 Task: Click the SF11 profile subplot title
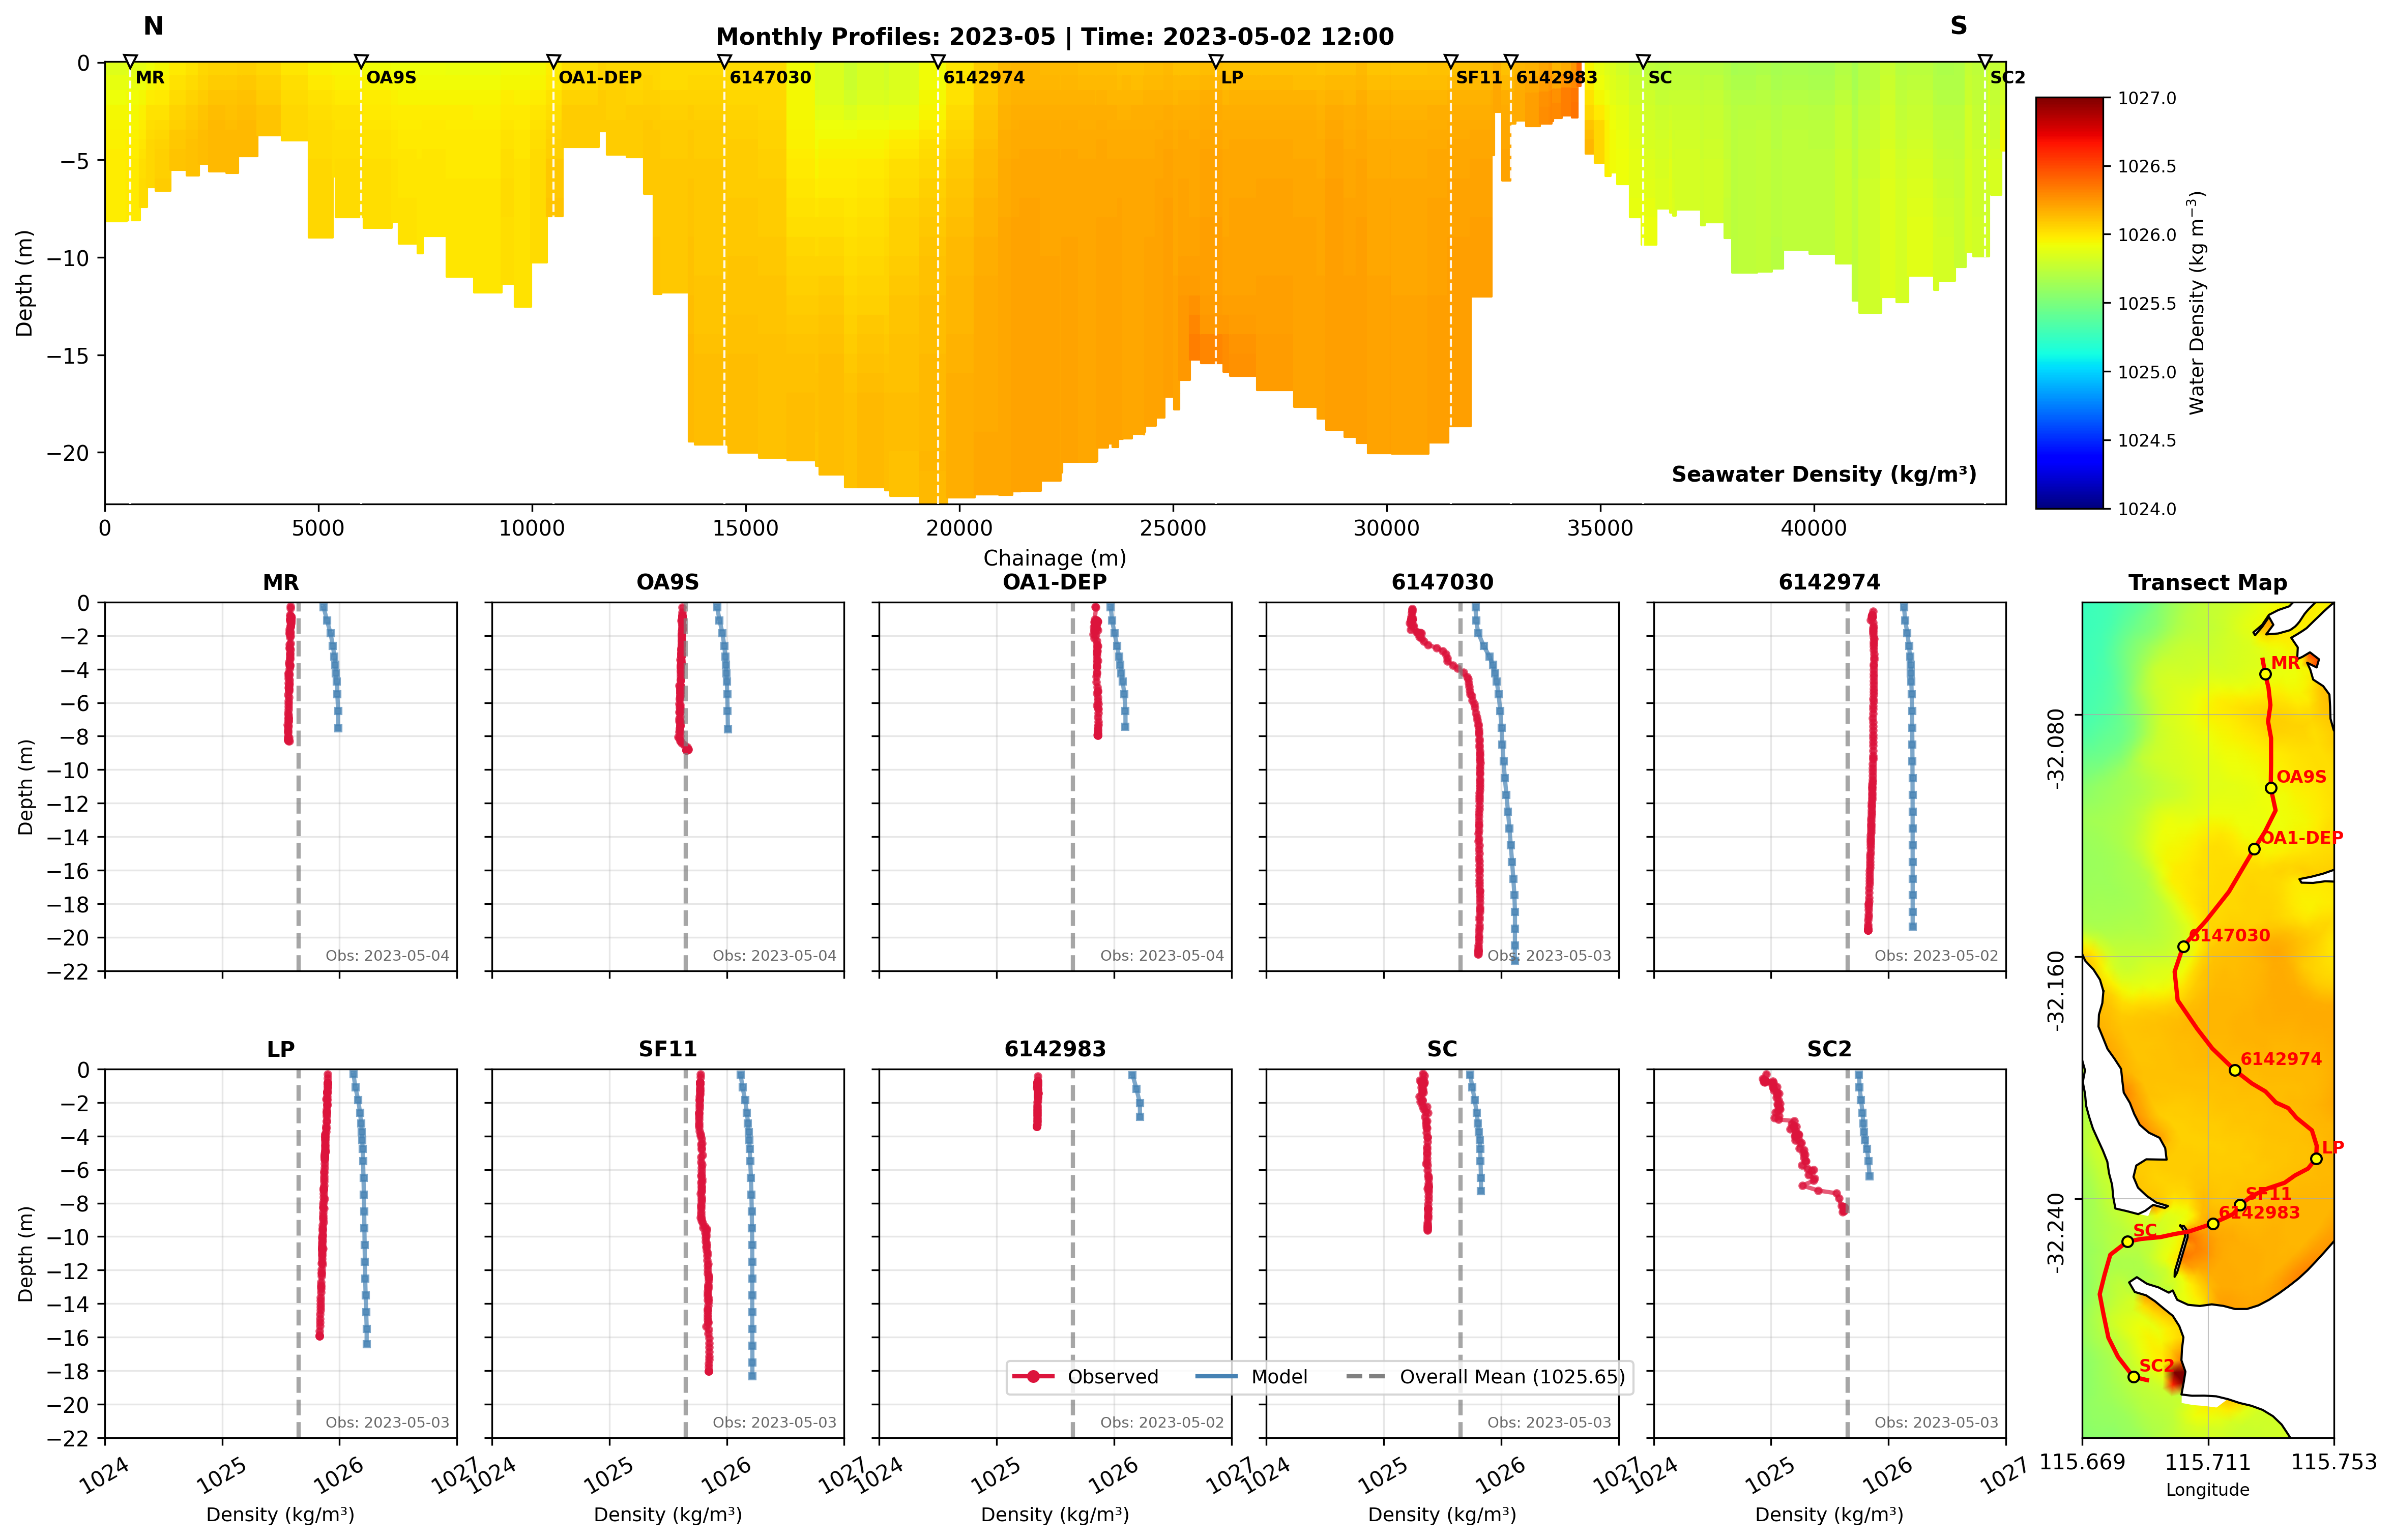[667, 1049]
